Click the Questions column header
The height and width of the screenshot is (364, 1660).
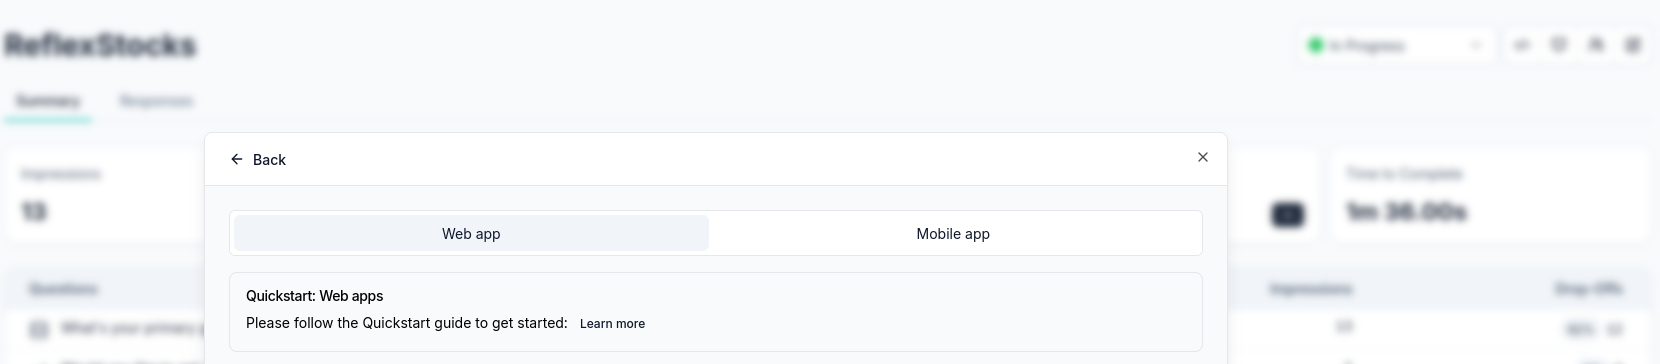(63, 289)
